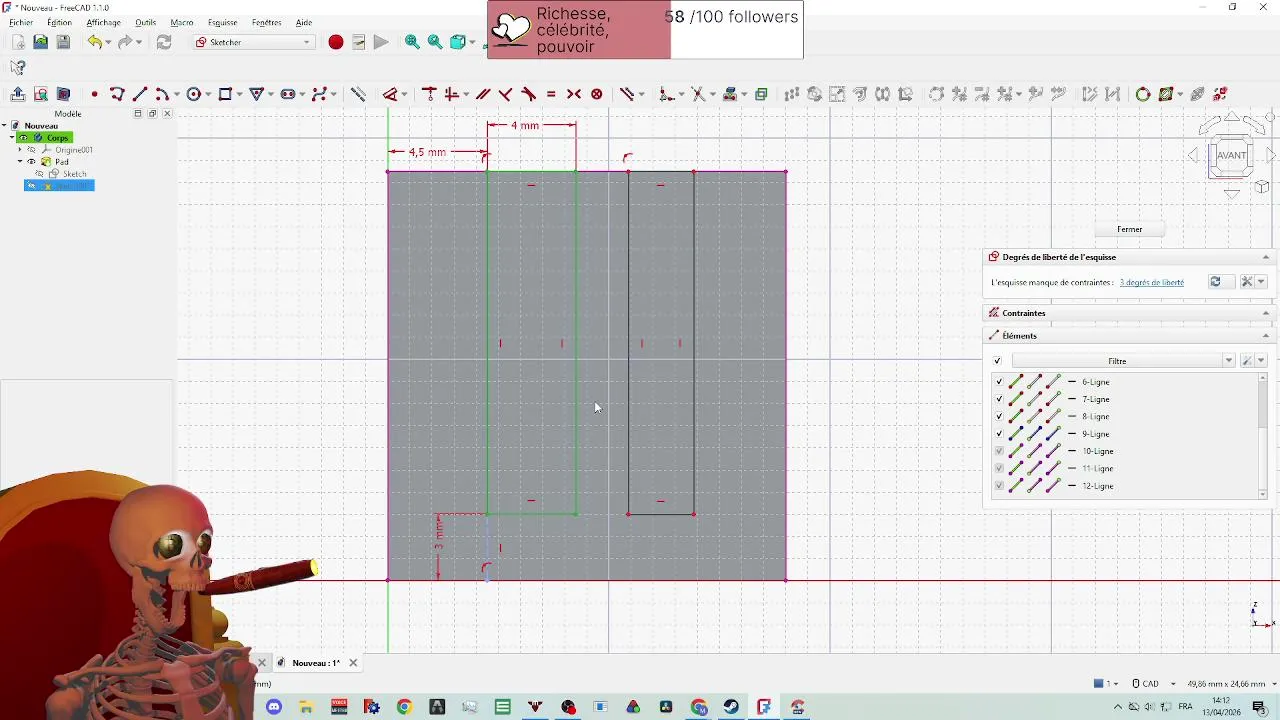Image resolution: width=1280 pixels, height=720 pixels.
Task: Zoom to fit all content
Action: (412, 42)
